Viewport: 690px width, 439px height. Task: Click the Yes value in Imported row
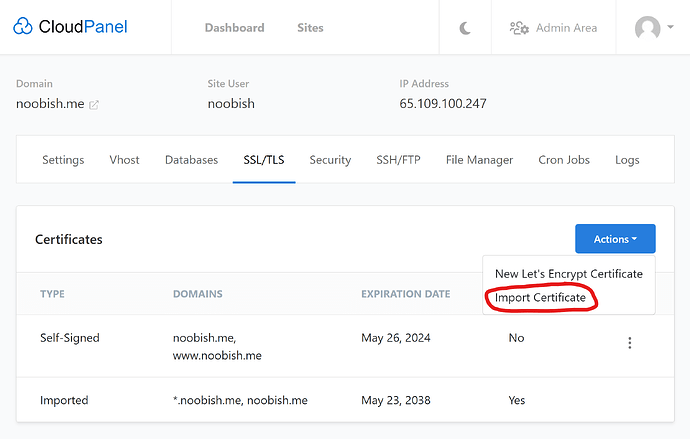tap(517, 400)
